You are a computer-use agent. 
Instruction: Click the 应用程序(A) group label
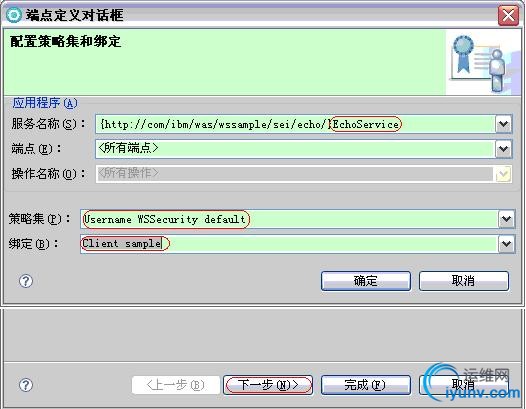click(45, 103)
